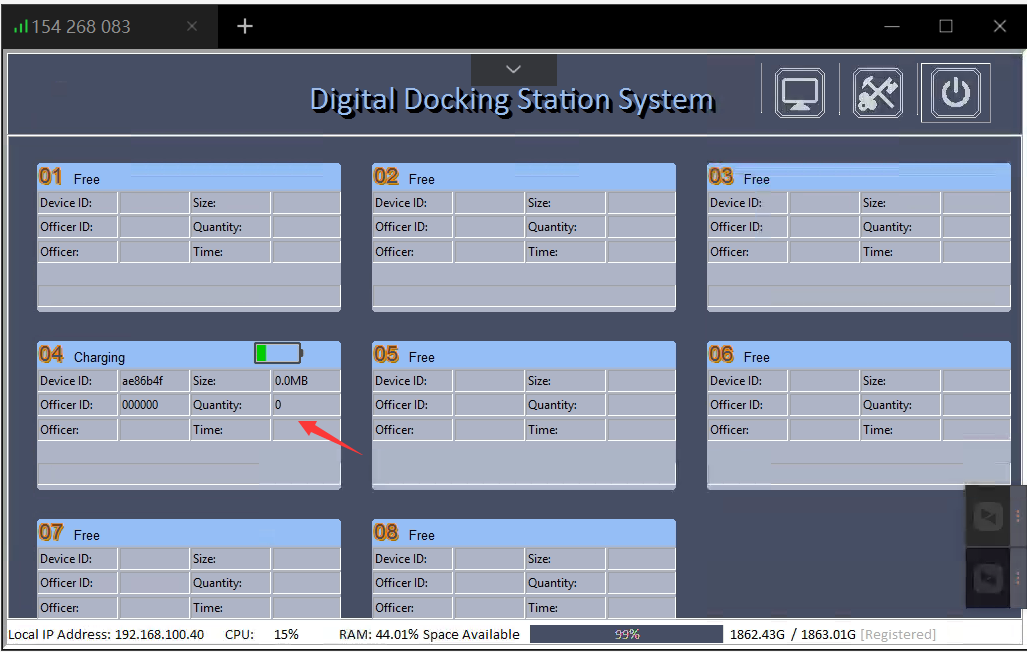Viewport: 1027px width, 652px height.
Task: Click the 99% disk usage progress bar
Action: 626,634
